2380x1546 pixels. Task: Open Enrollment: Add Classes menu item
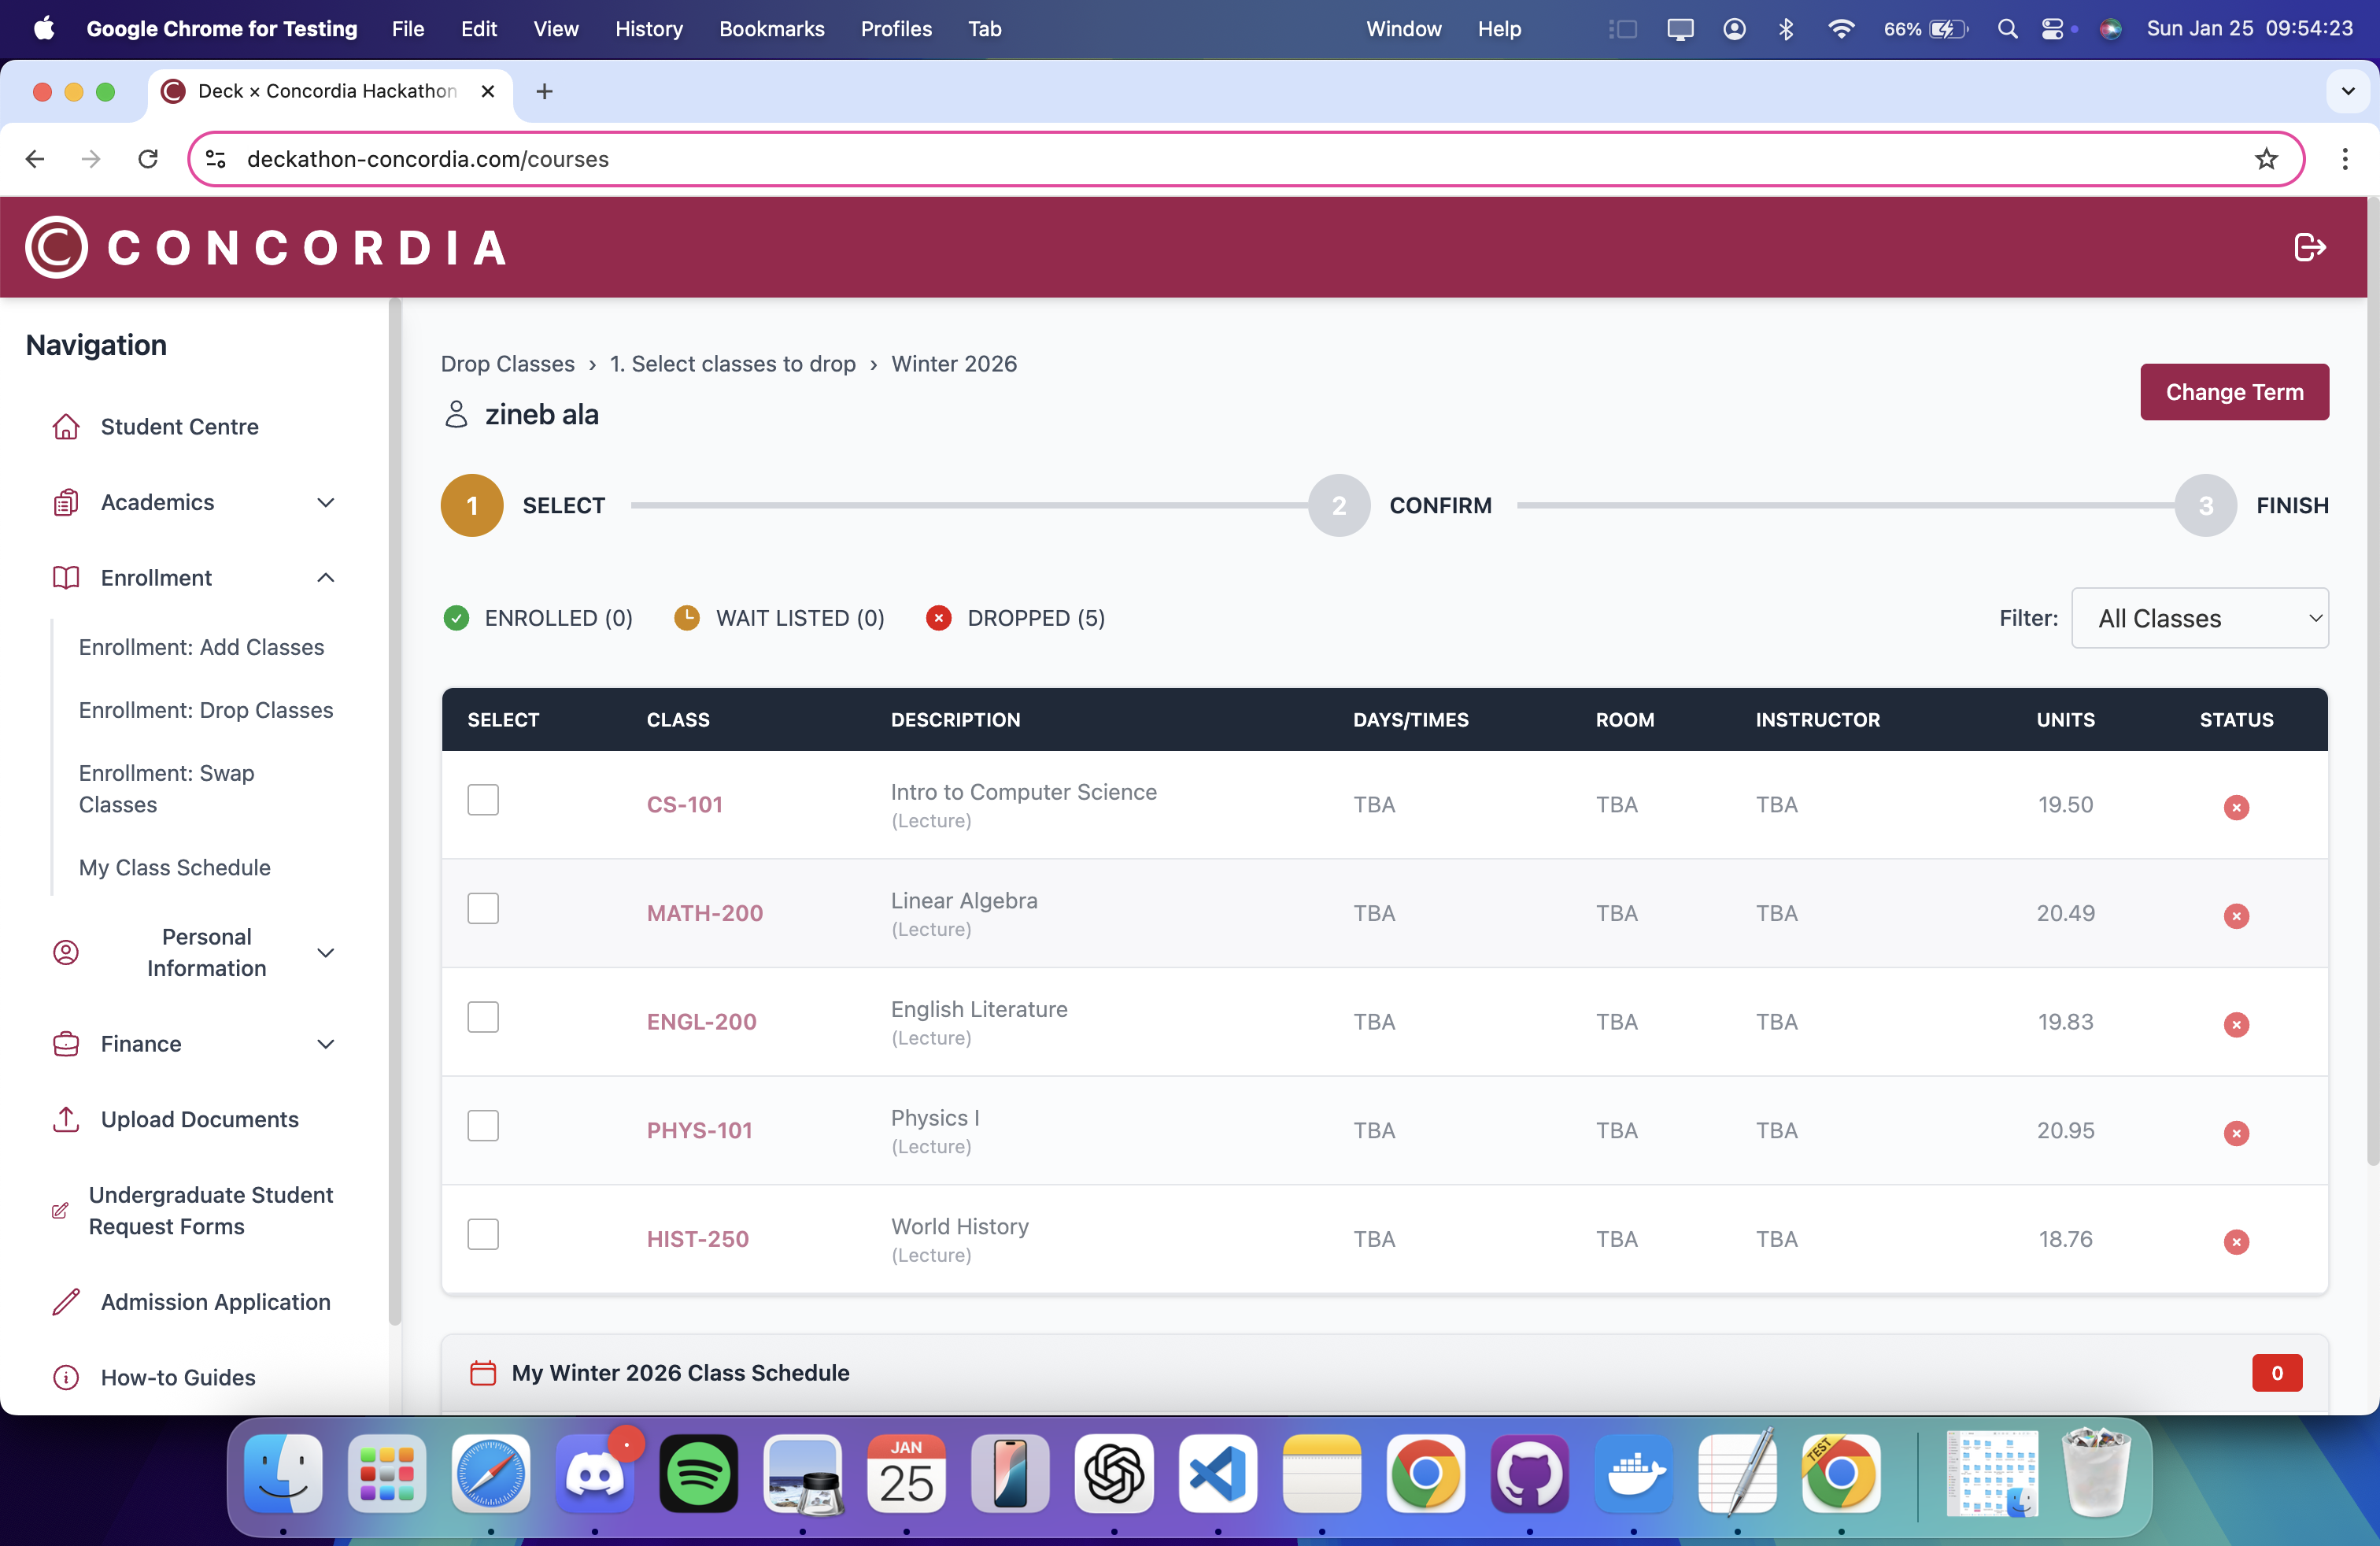201,647
